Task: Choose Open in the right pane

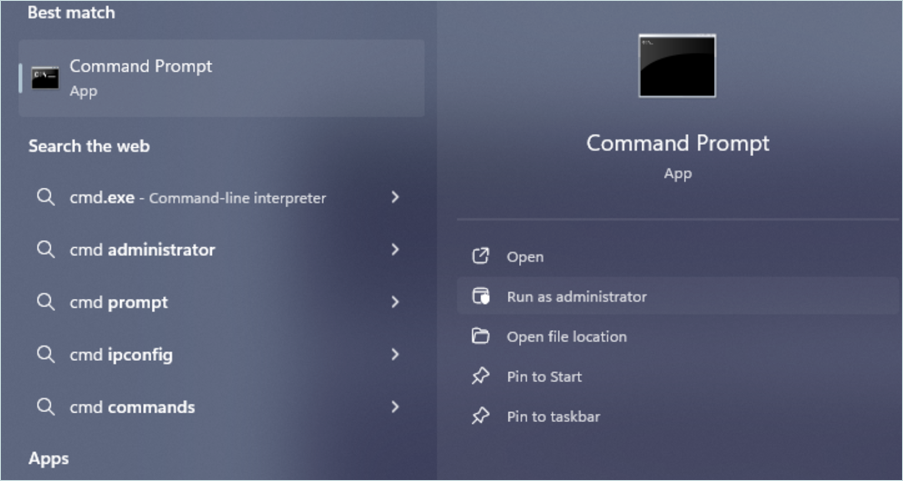Action: click(x=678, y=257)
